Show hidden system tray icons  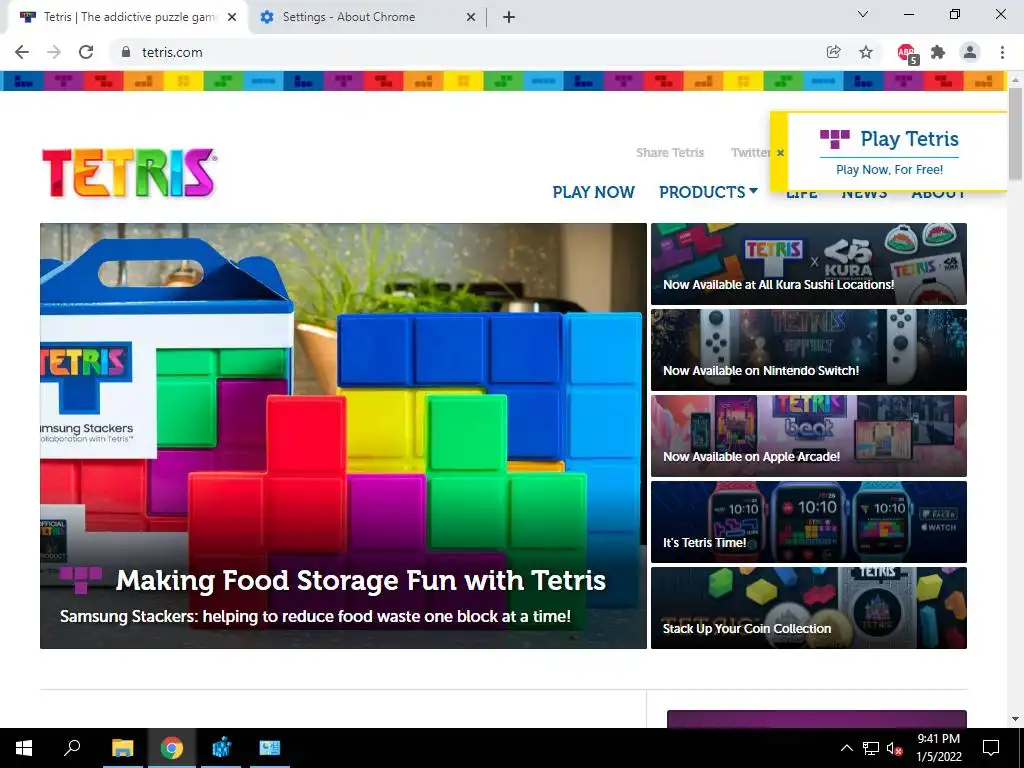(846, 748)
